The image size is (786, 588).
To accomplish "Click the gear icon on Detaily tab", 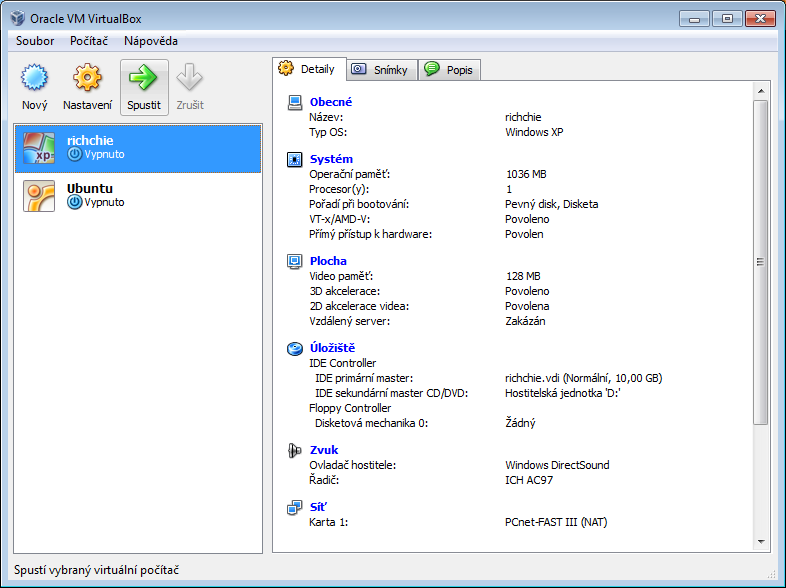I will point(286,68).
